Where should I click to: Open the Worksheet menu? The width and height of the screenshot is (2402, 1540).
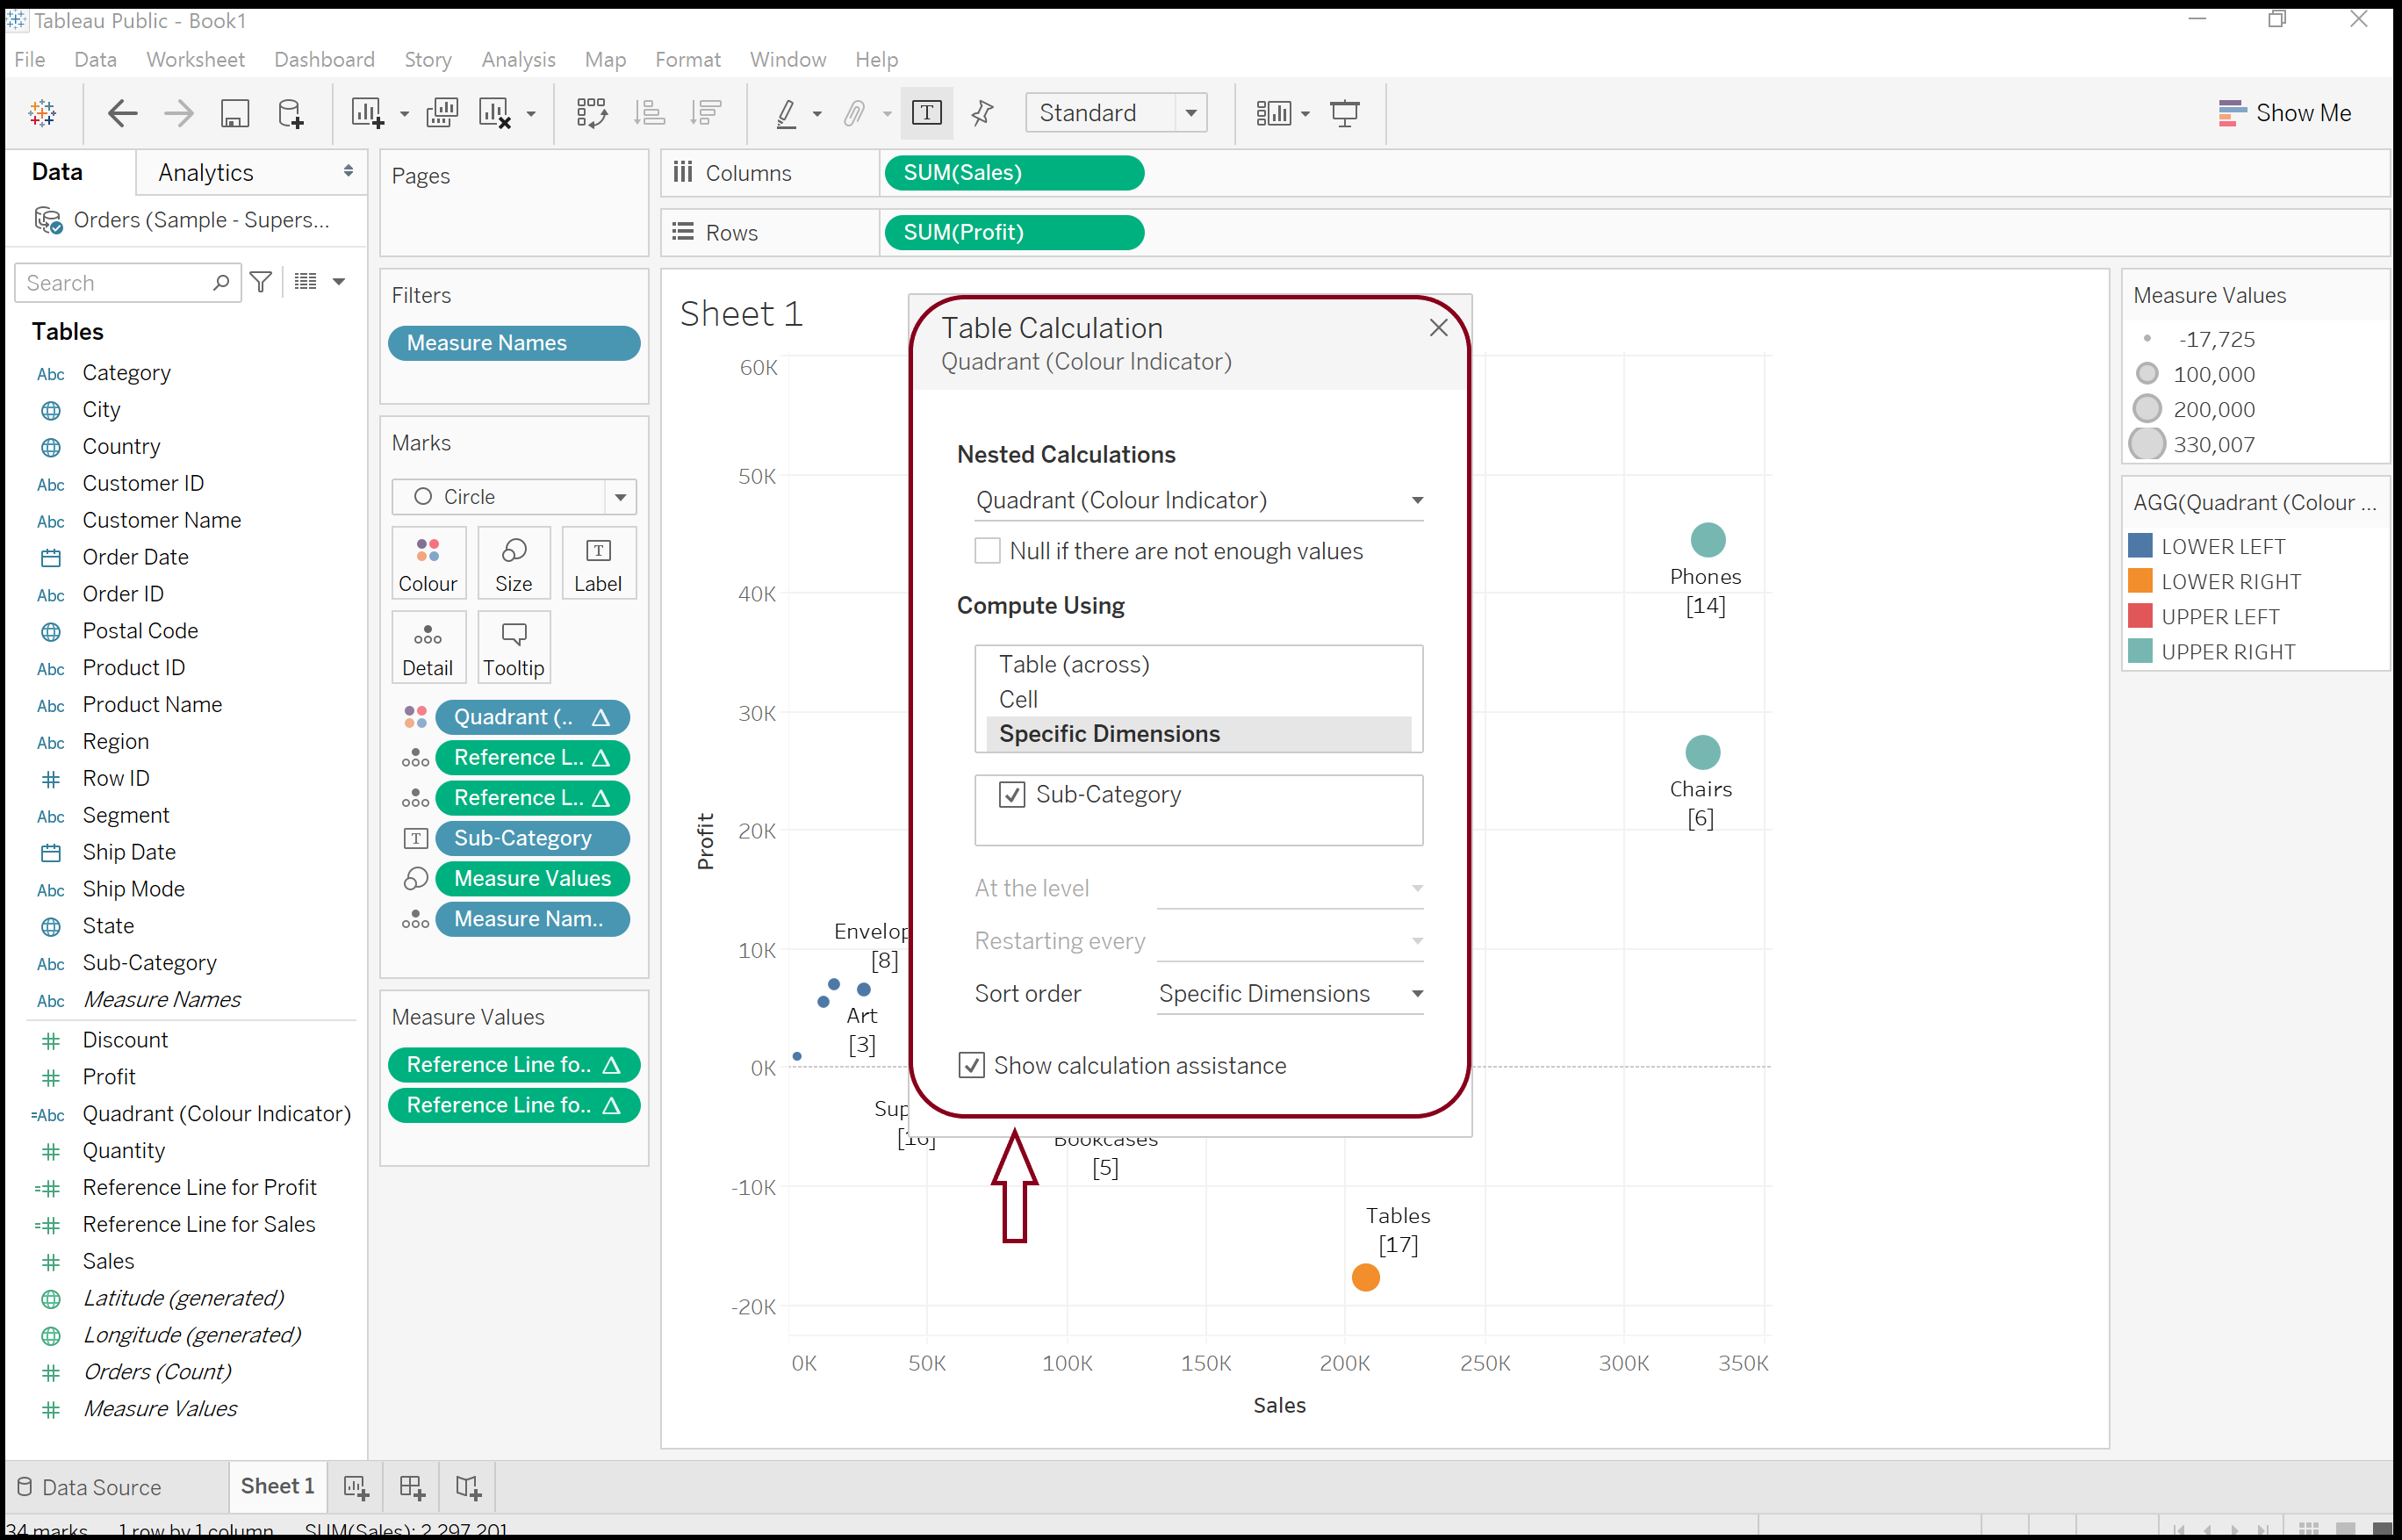[x=195, y=59]
